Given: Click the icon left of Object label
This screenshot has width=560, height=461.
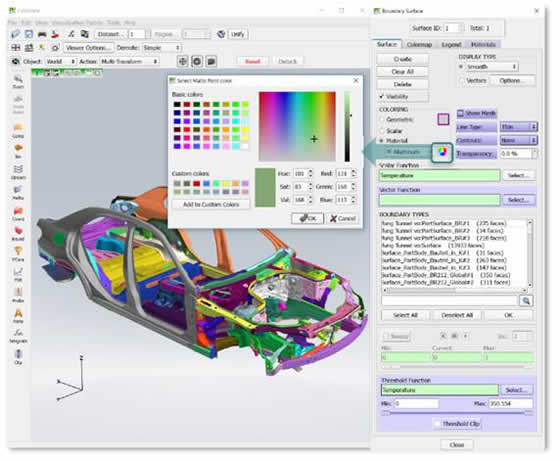Looking at the screenshot, I should [x=15, y=61].
